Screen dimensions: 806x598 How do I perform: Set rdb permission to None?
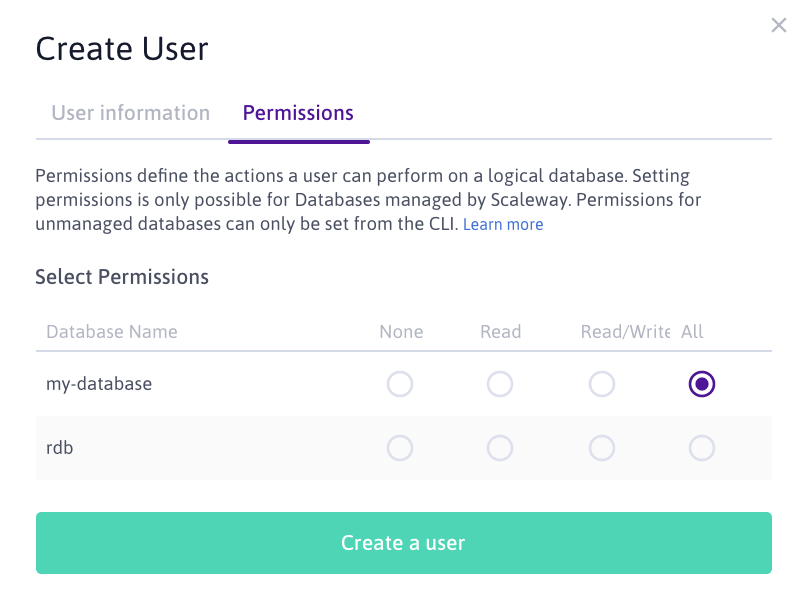400,448
